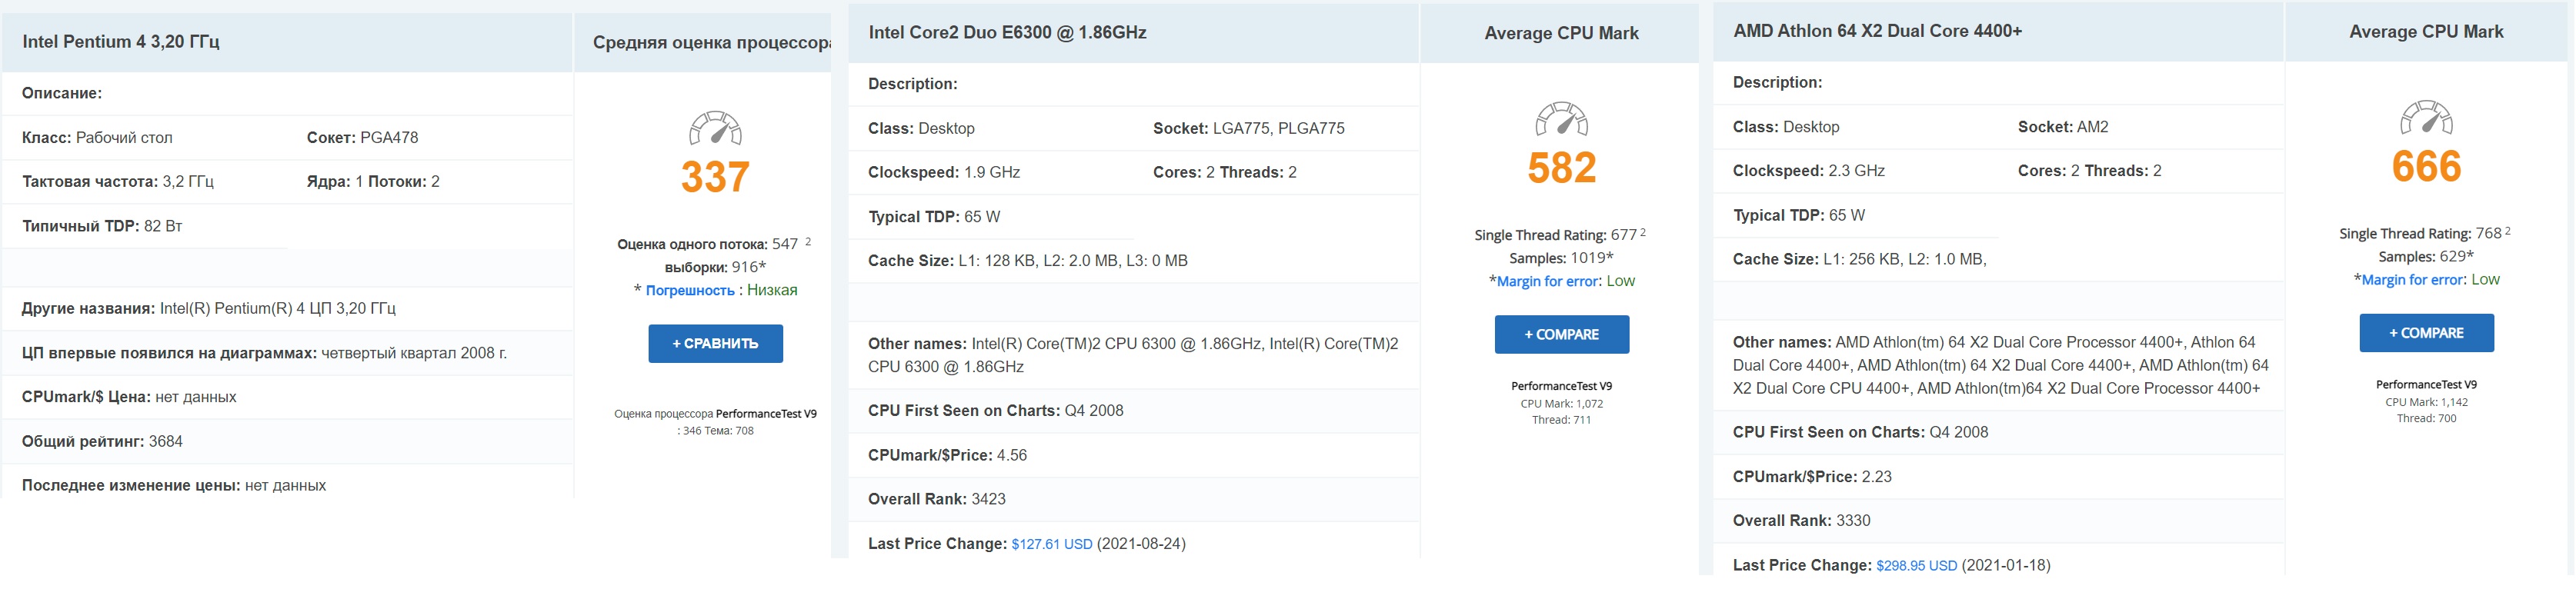Screen dimensions: 2576x589
Task: Click the orange 582 CPU Mark score
Action: click(1561, 168)
